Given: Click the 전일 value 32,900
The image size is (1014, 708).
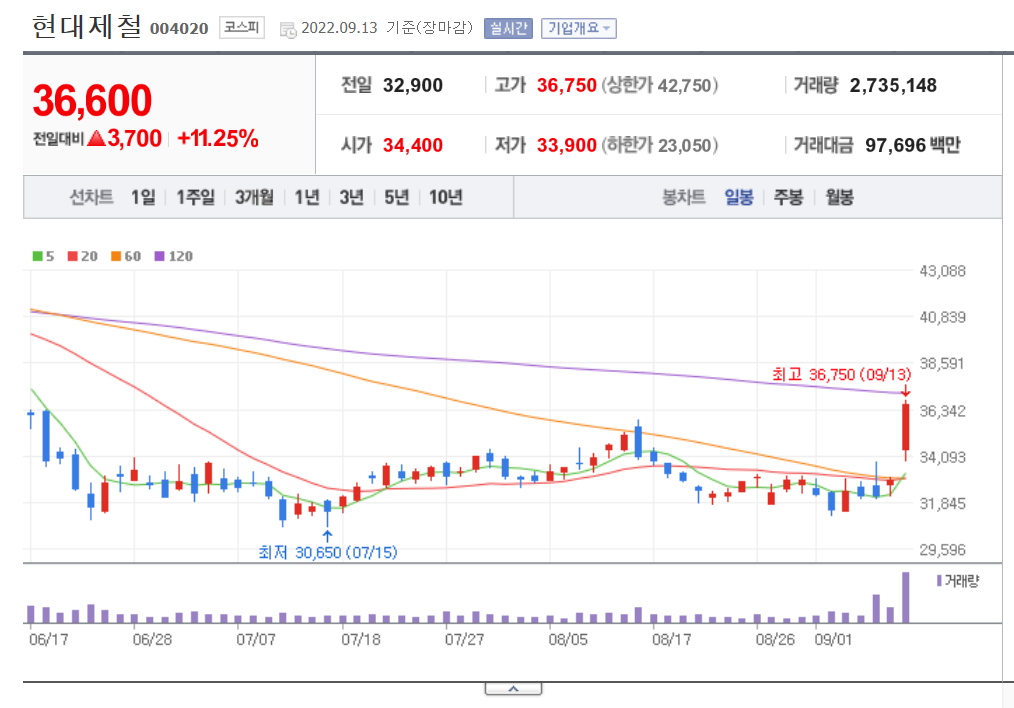Looking at the screenshot, I should coord(413,85).
